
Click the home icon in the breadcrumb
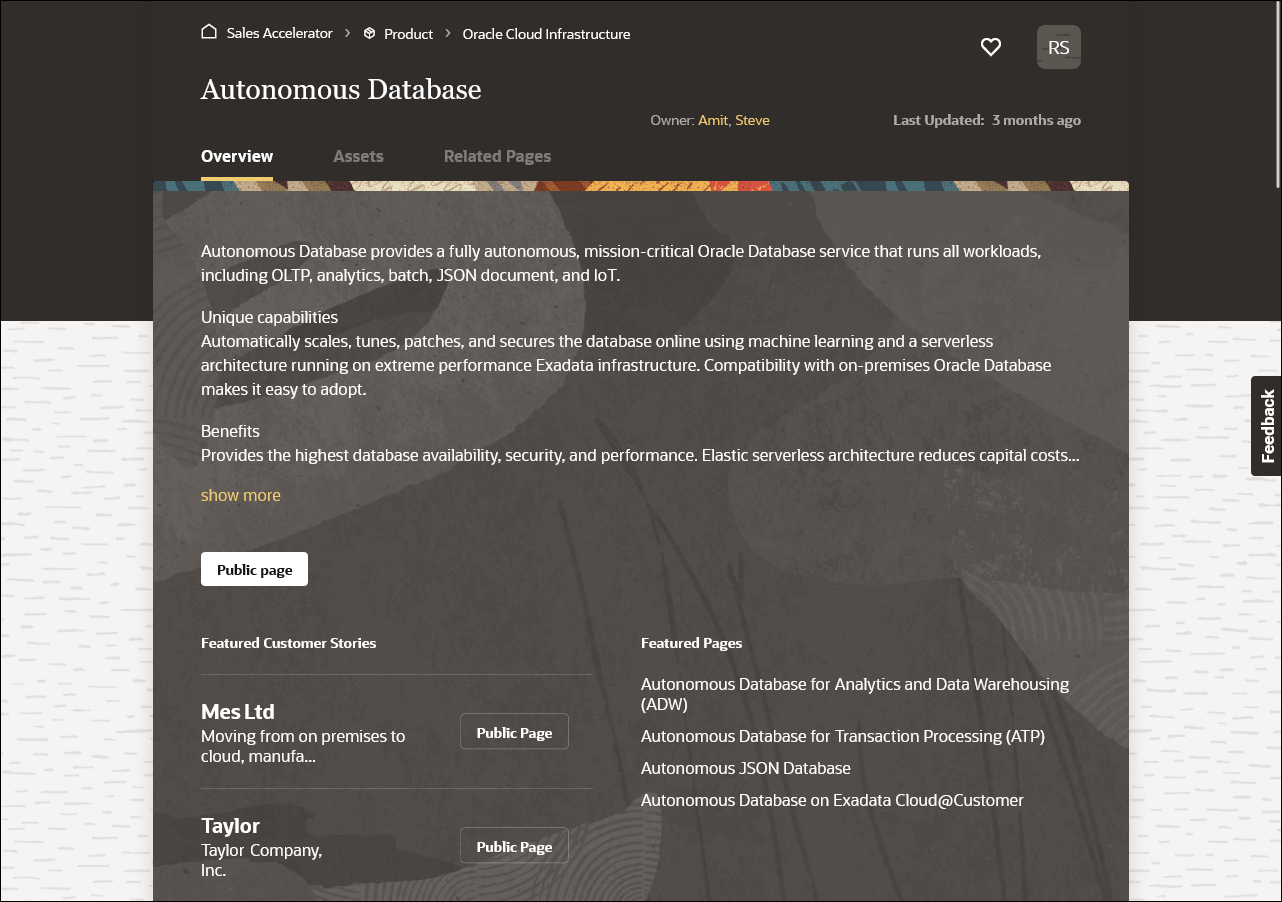209,31
